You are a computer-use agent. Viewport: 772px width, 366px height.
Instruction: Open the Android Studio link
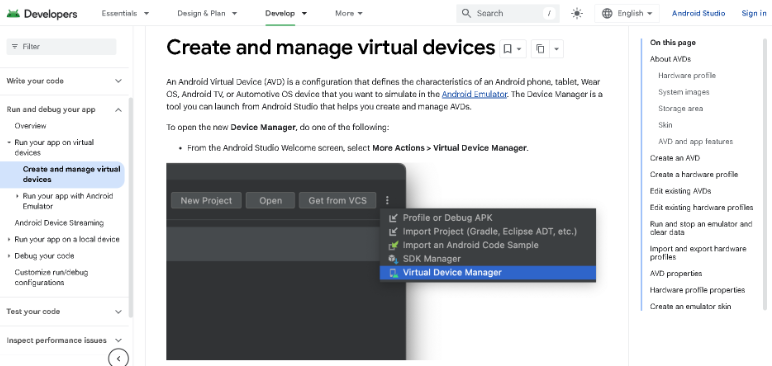coord(698,13)
